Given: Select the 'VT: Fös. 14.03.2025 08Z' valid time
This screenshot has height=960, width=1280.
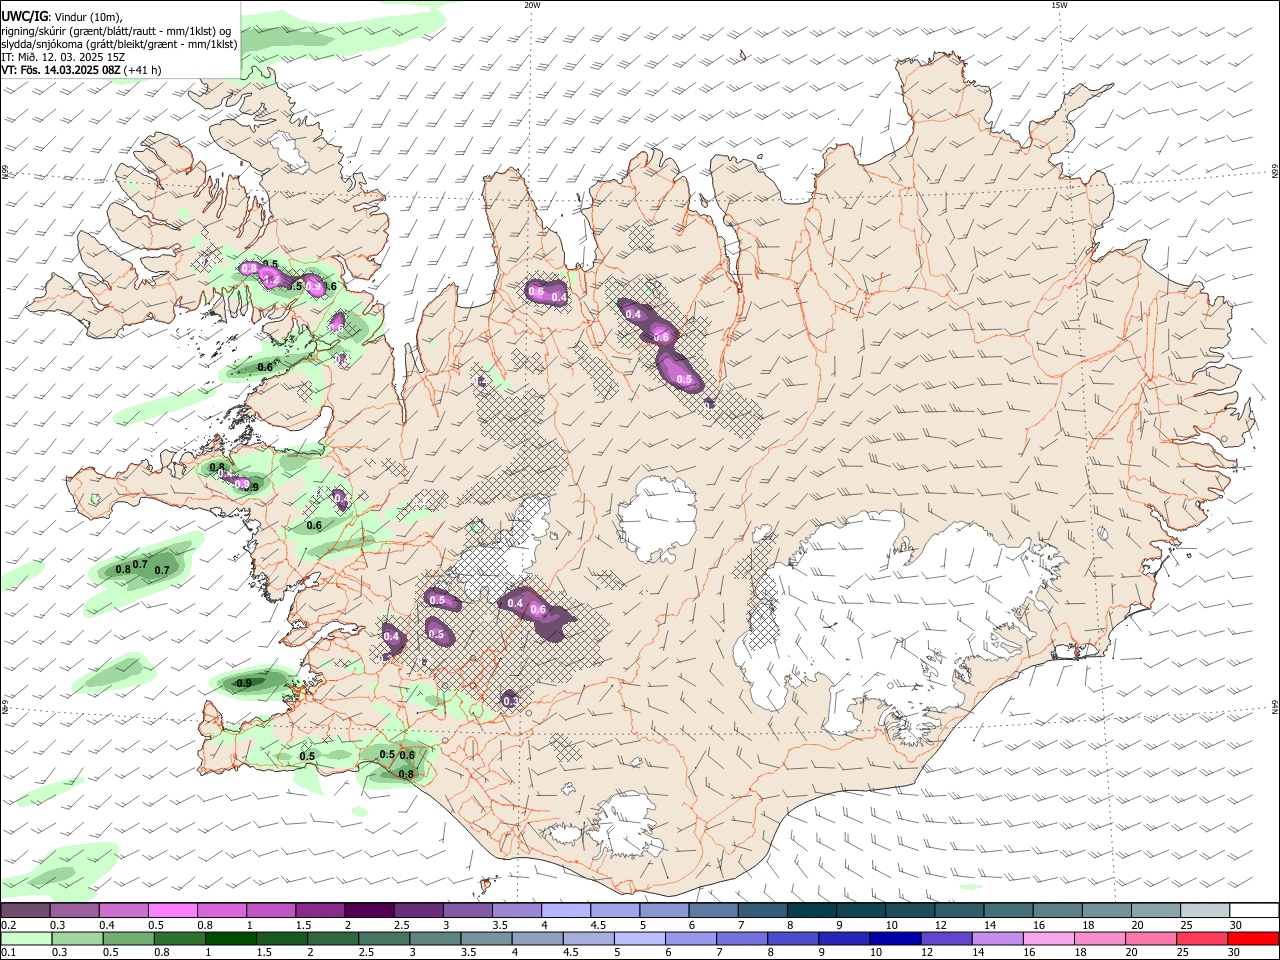Looking at the screenshot, I should pyautogui.click(x=61, y=70).
